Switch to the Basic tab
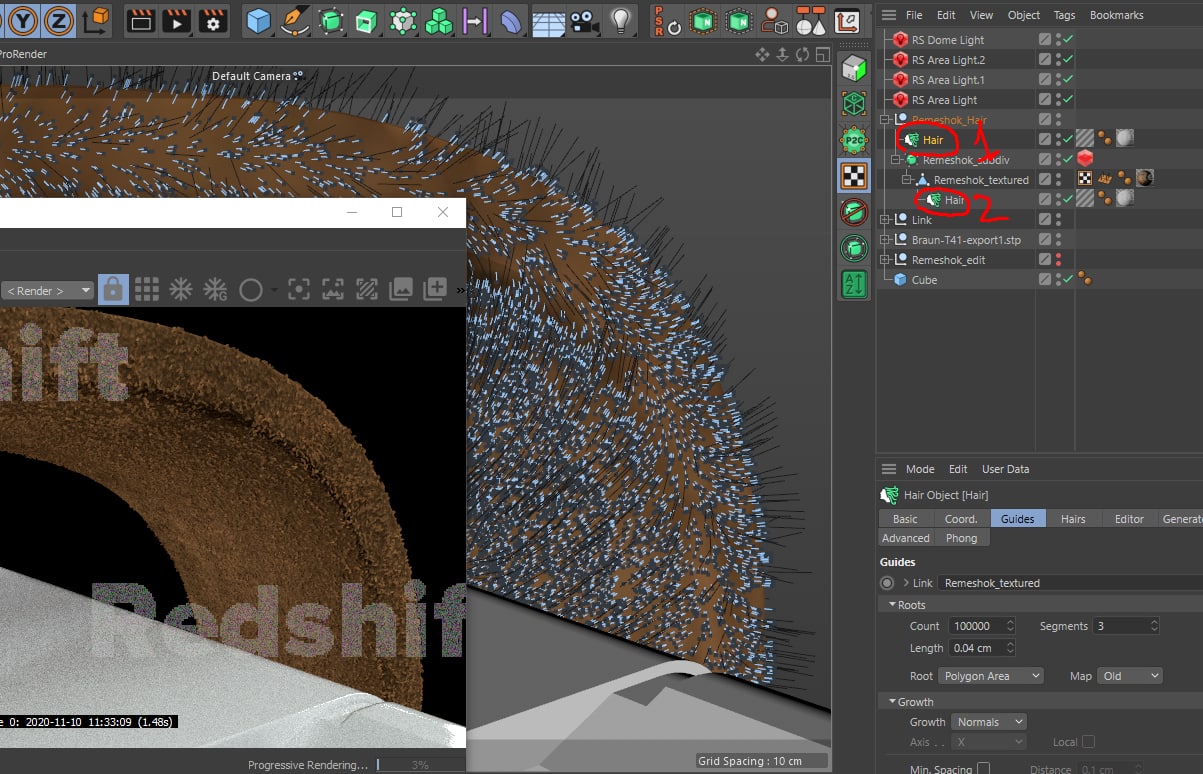Viewport: 1203px width, 774px height. [x=905, y=518]
